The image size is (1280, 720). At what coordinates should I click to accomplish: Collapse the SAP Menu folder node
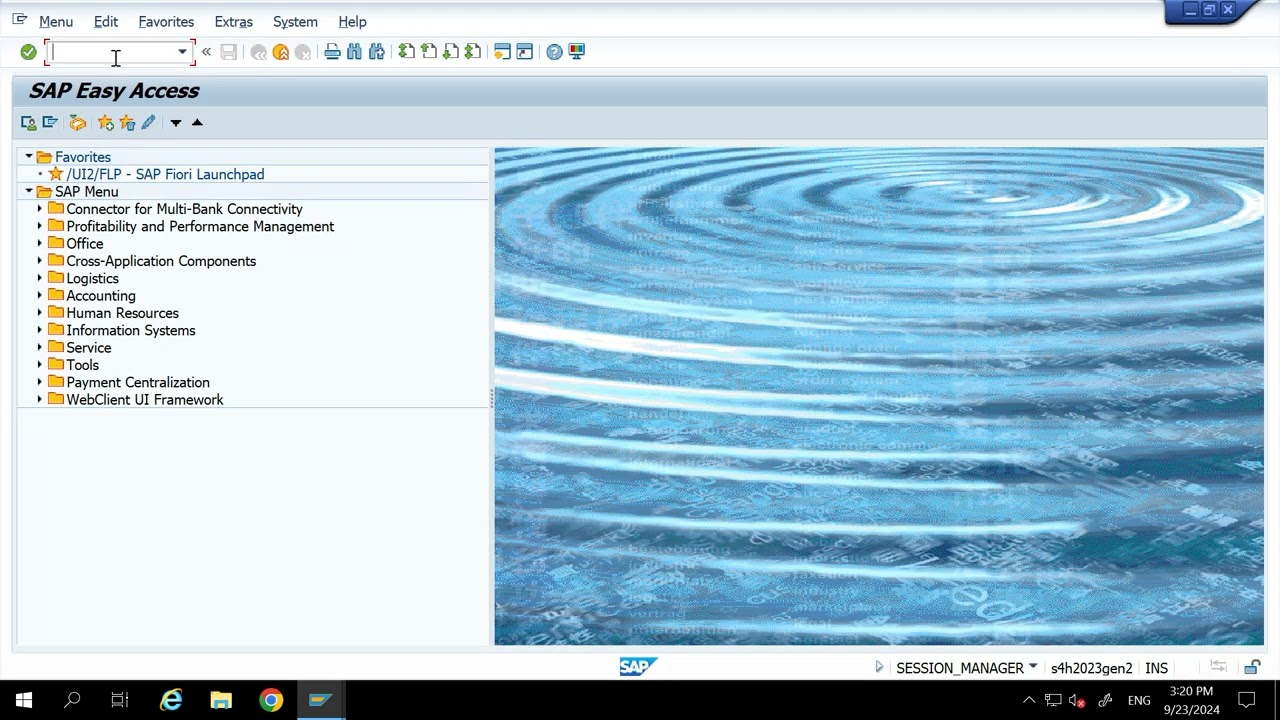pyautogui.click(x=29, y=191)
